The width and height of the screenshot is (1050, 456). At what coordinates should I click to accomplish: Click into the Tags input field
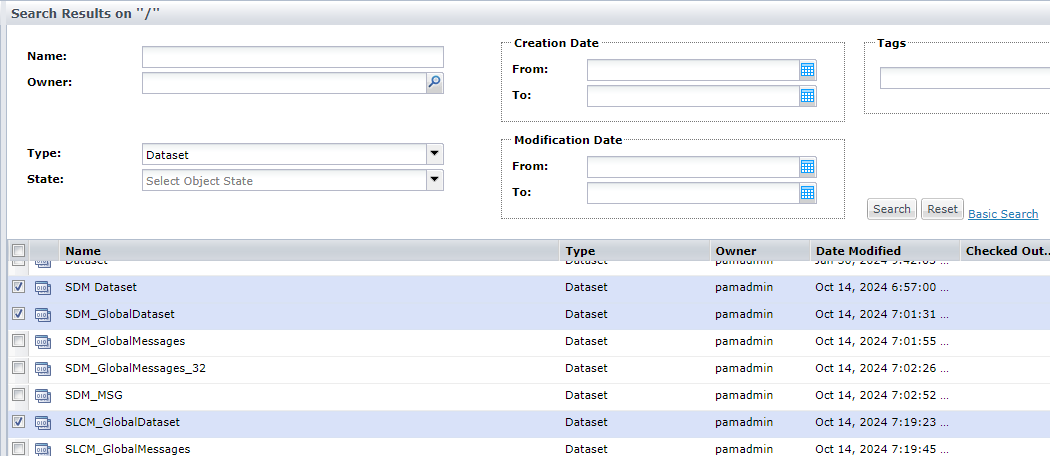pos(964,78)
